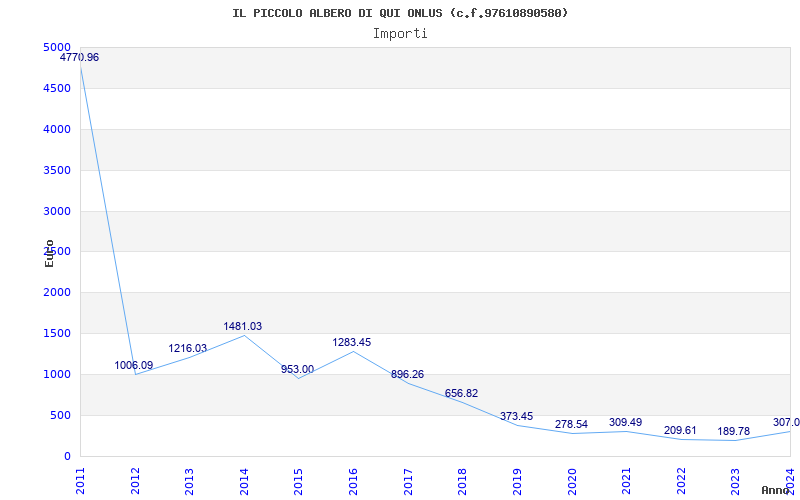Click the 2014 x-axis year label
800x500 pixels.
(244, 482)
